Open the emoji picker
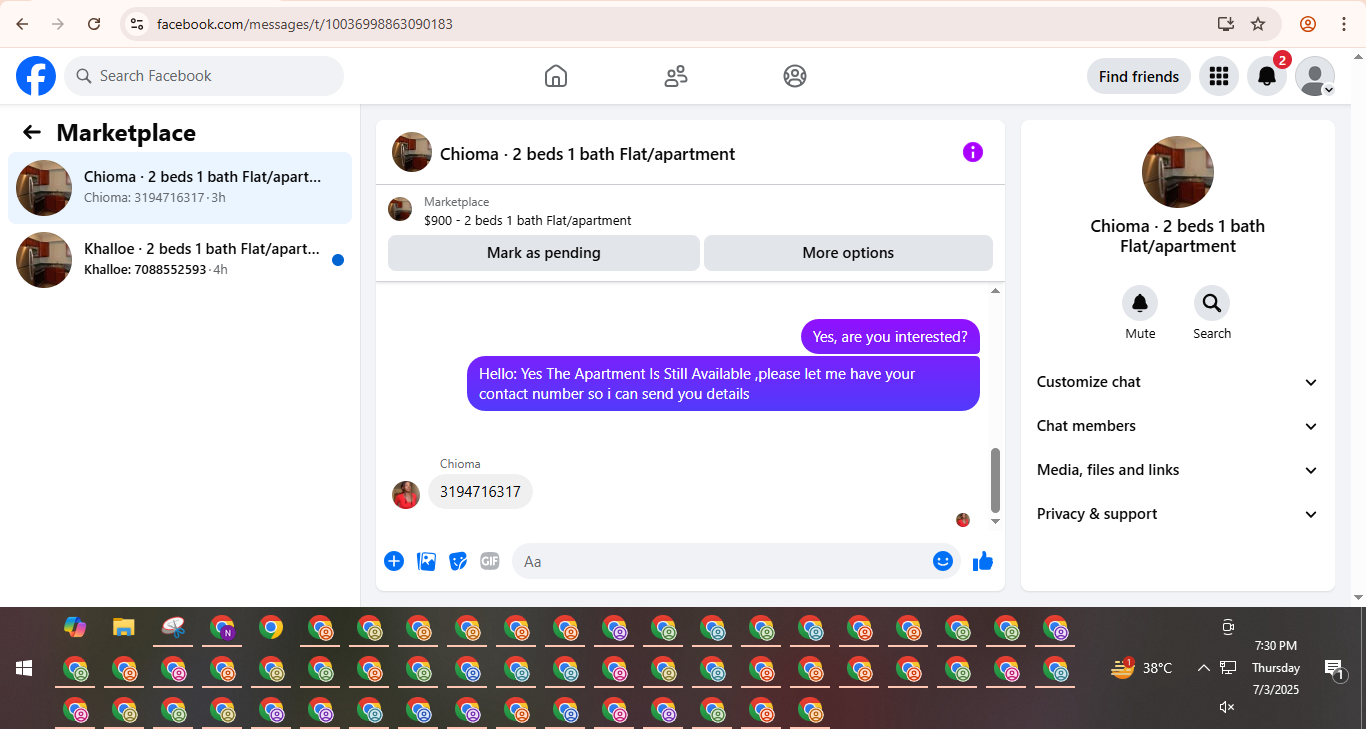Image resolution: width=1366 pixels, height=729 pixels. click(942, 561)
